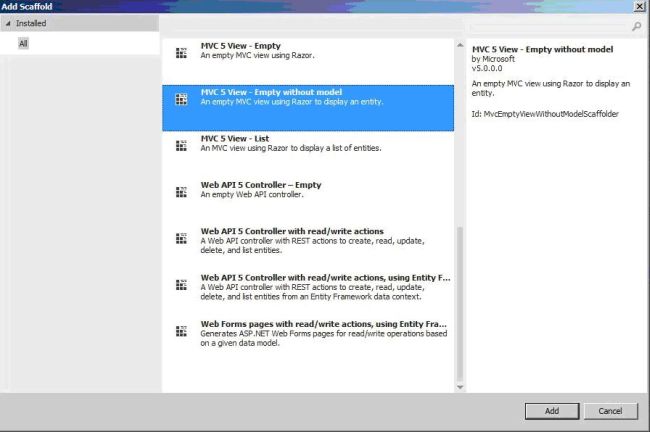Select 'Web Forms pages with read/write actions' title

pyautogui.click(x=323, y=324)
